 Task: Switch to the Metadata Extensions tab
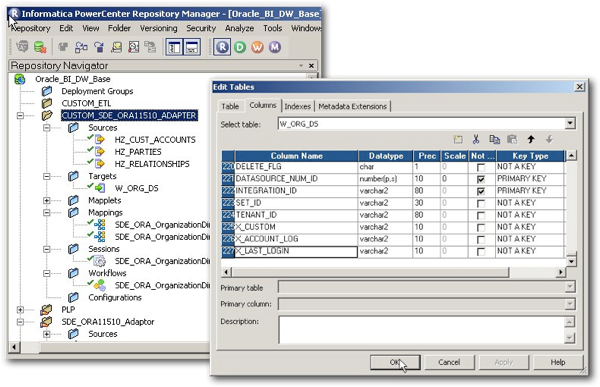click(x=352, y=106)
